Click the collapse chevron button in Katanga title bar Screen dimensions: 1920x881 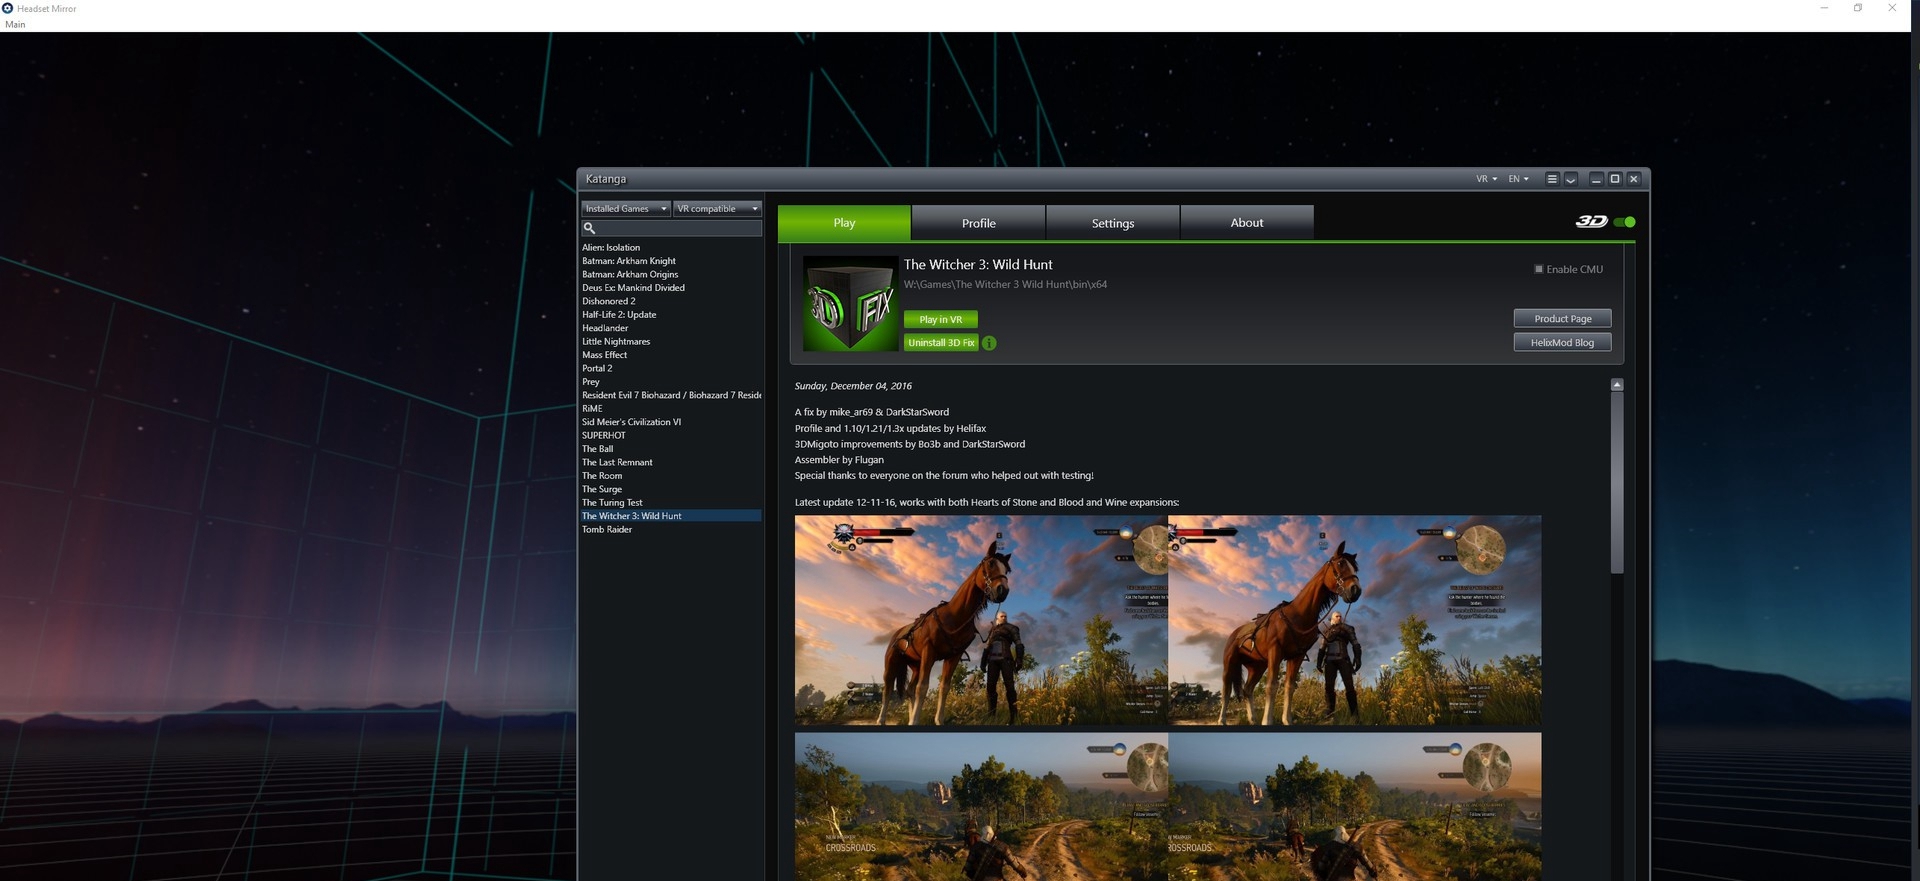(1571, 179)
